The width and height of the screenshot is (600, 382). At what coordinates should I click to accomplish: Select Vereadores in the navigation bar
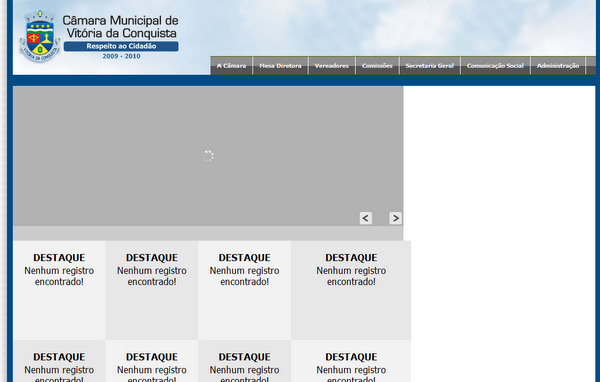tap(331, 65)
